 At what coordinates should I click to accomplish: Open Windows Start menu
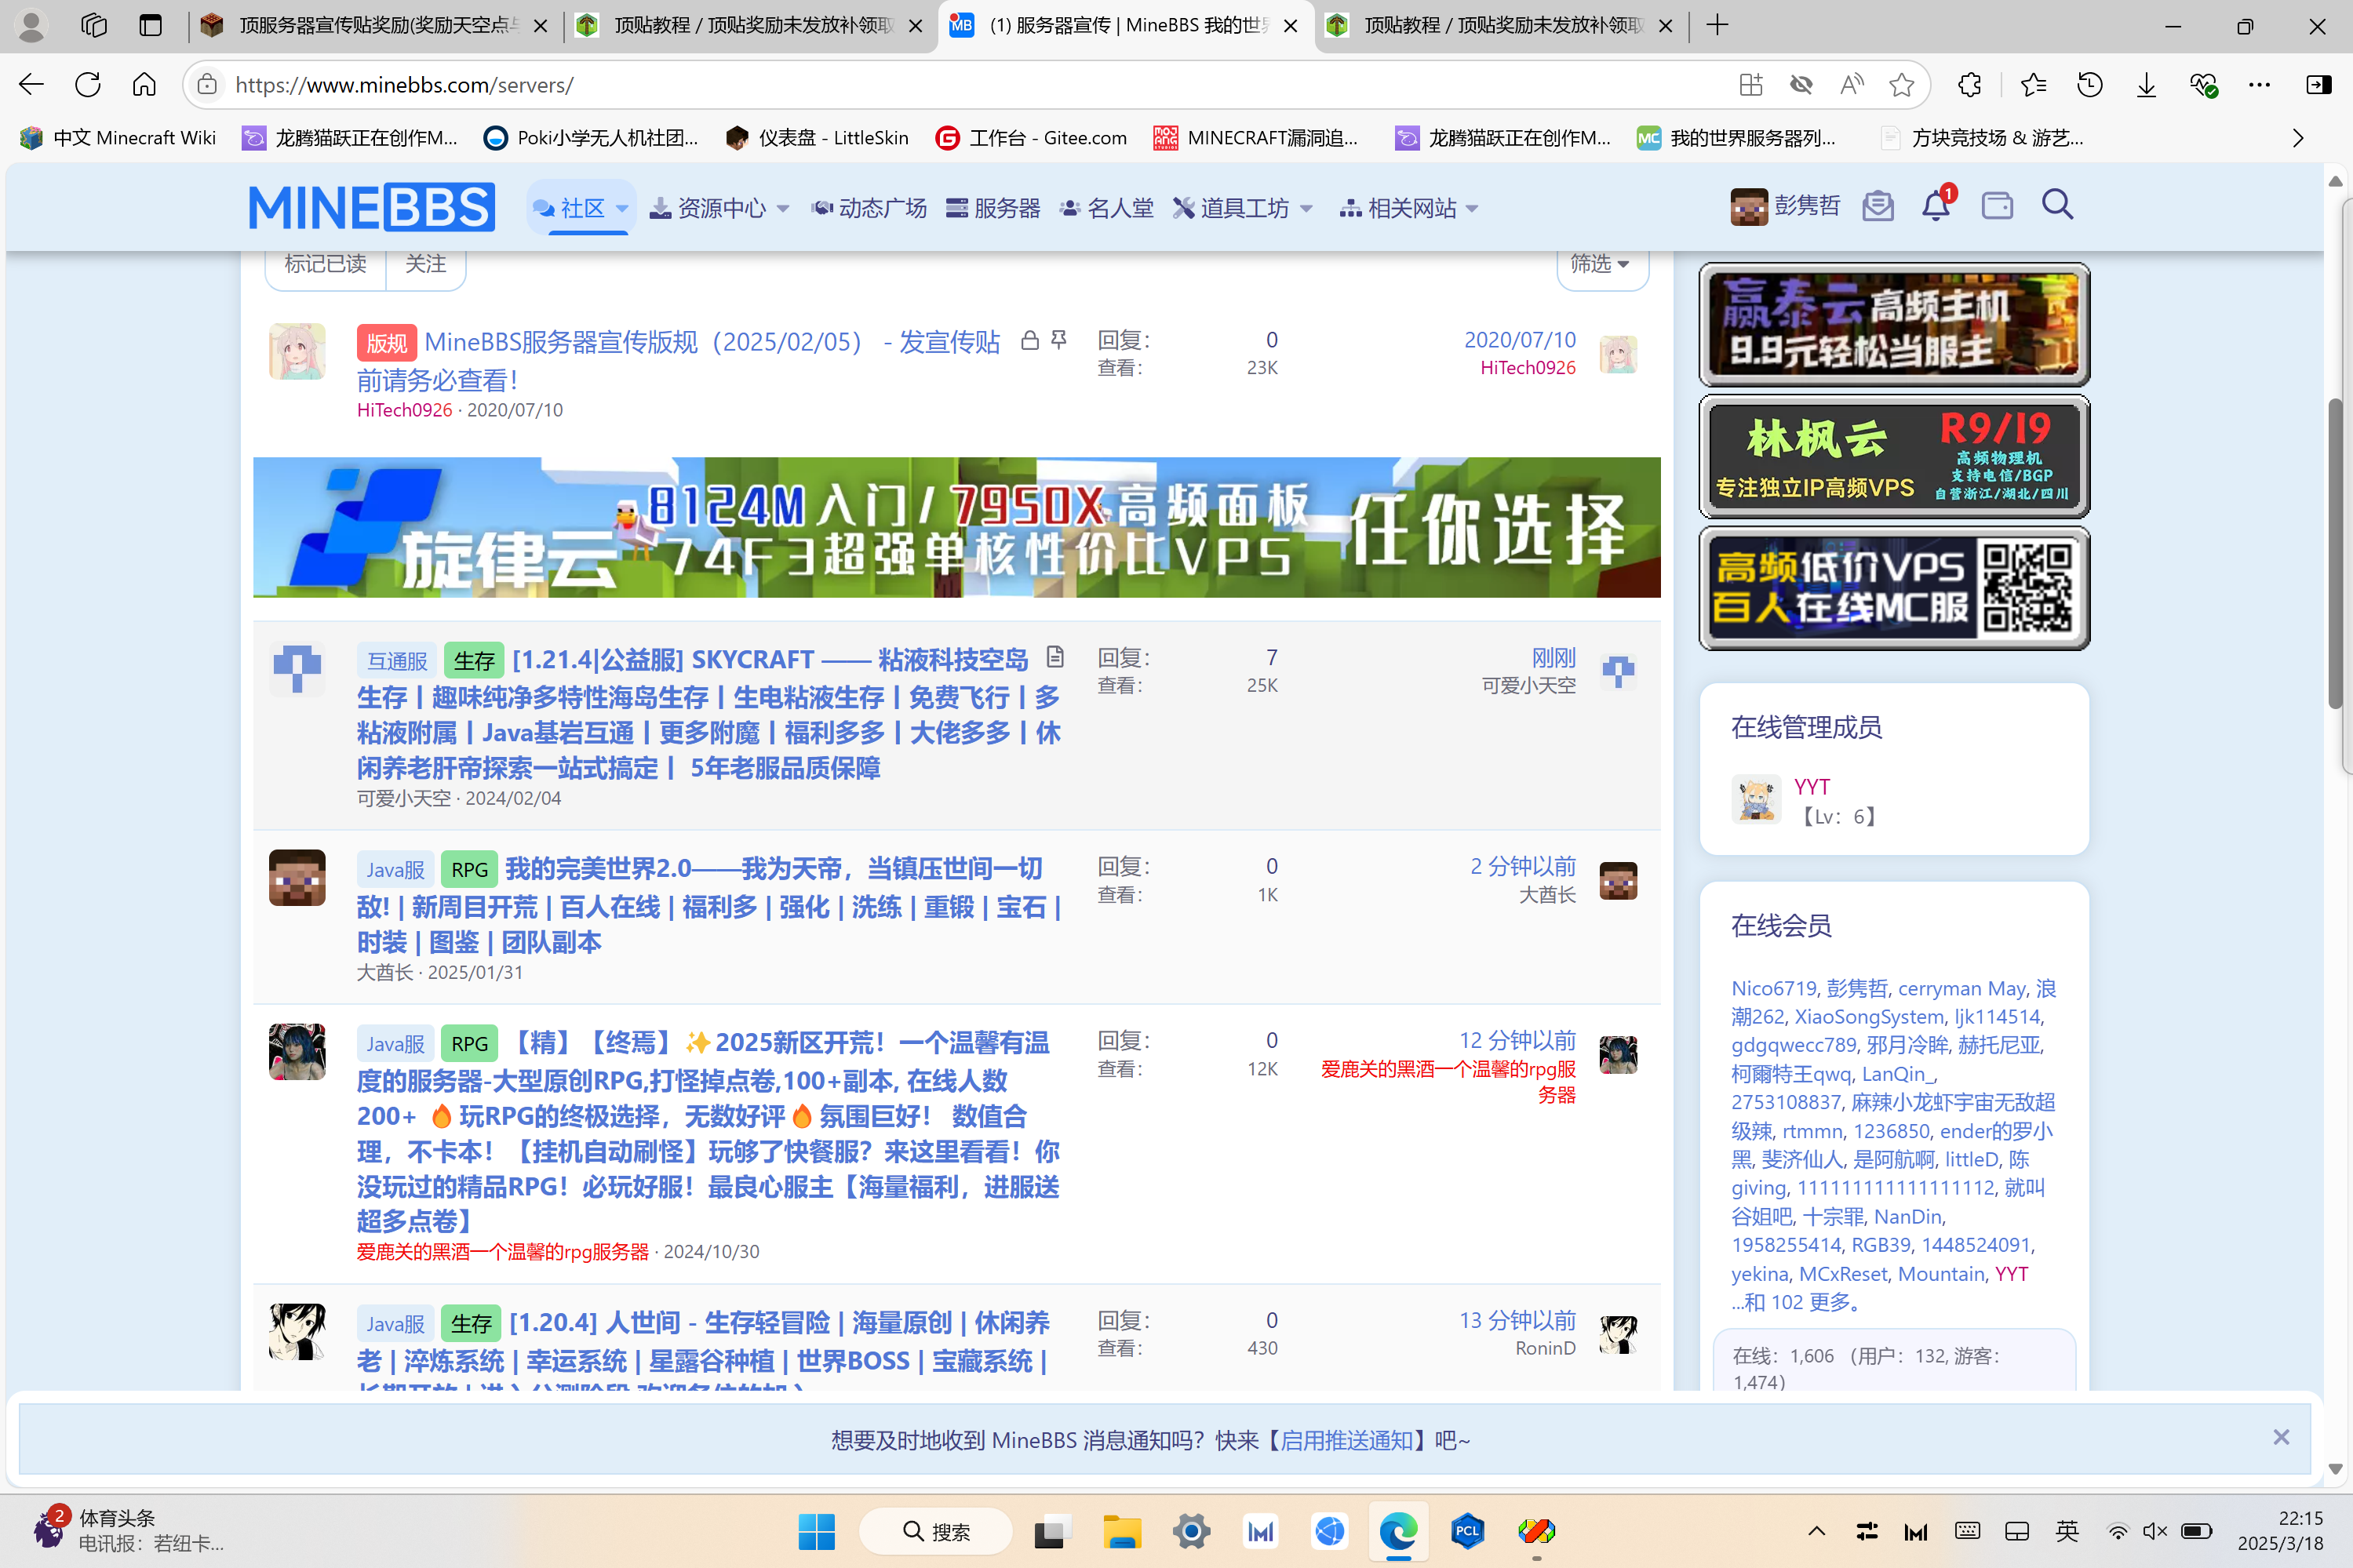coord(816,1531)
